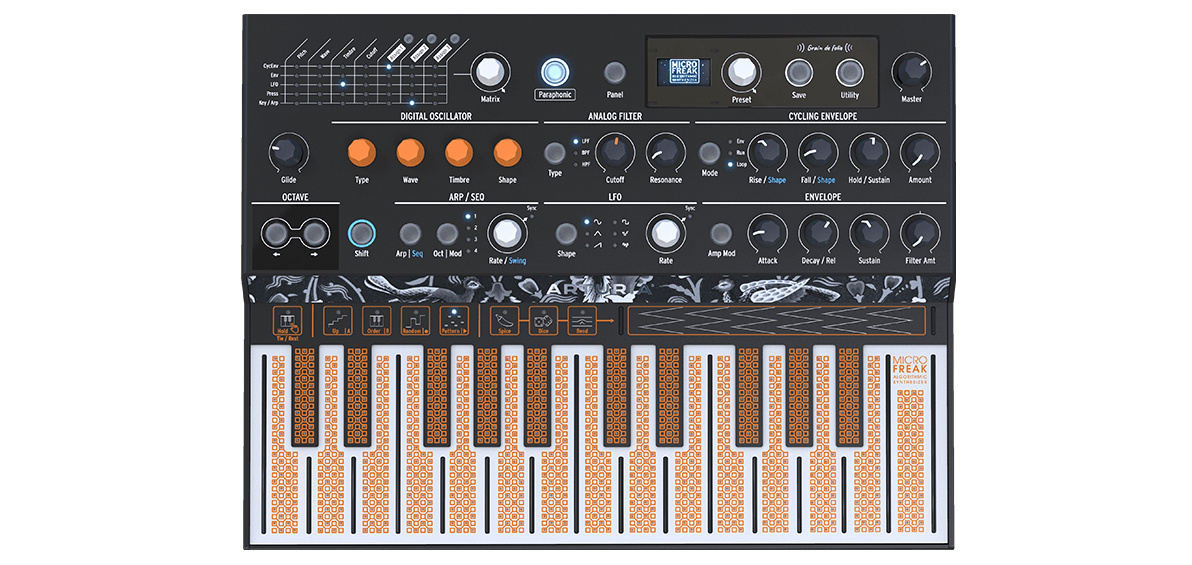The width and height of the screenshot is (1192, 565).
Task: Choose the Random arpeggio mode icon
Action: (x=415, y=321)
